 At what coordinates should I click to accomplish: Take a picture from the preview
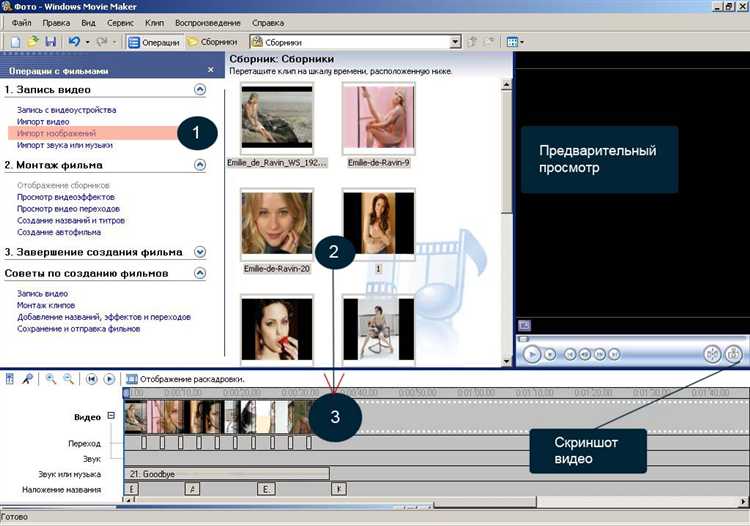[x=733, y=354]
